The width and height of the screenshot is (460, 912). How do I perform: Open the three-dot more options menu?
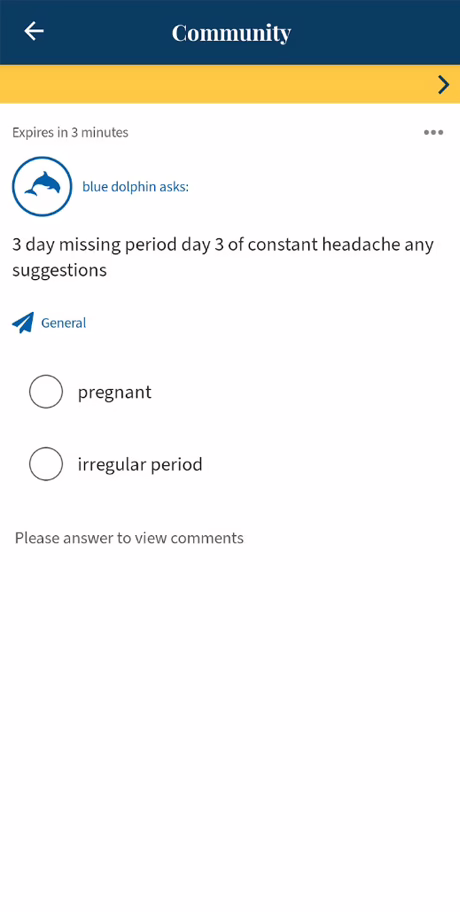click(433, 133)
